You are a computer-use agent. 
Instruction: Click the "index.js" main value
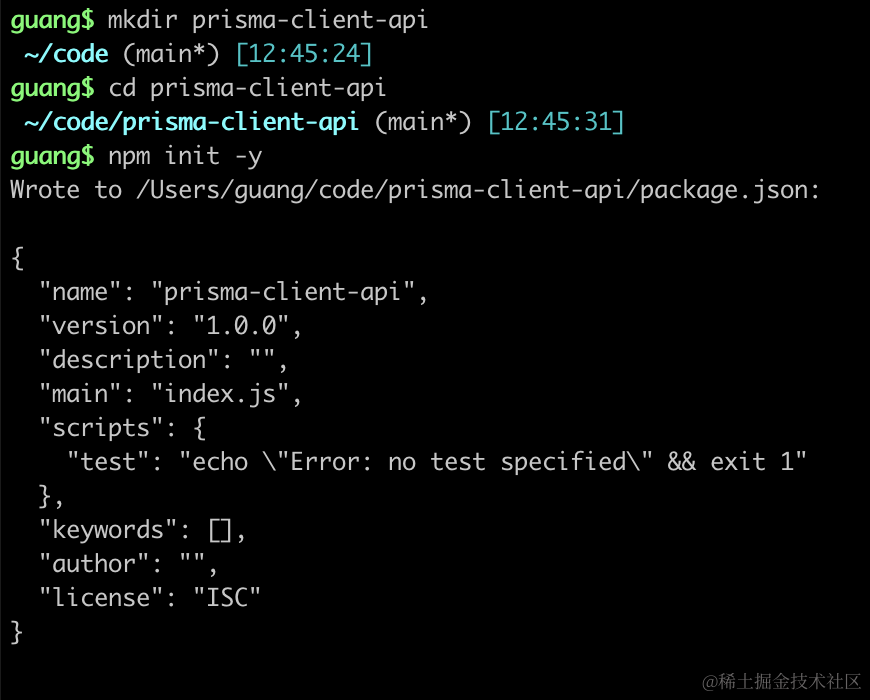(220, 394)
